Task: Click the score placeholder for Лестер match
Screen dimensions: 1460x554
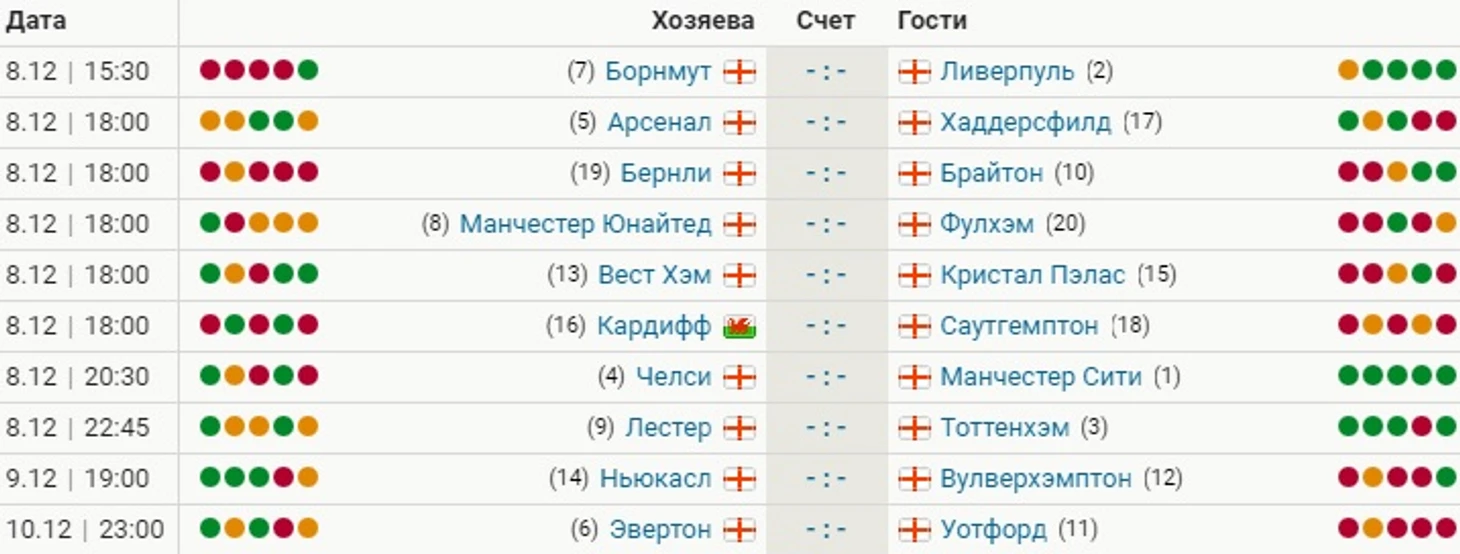Action: (826, 428)
